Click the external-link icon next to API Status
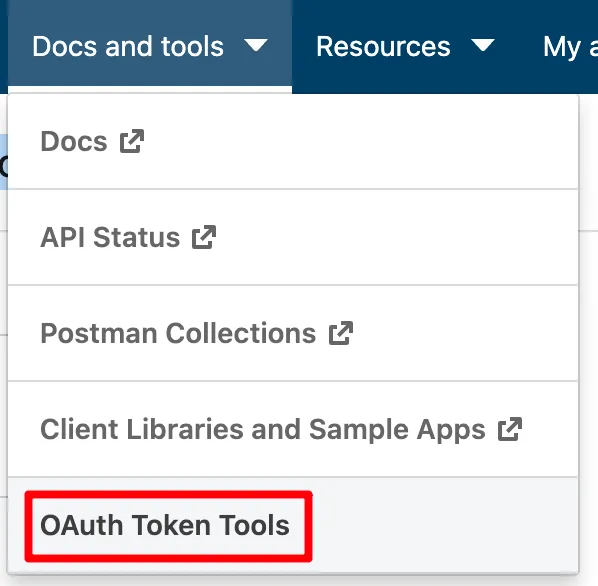The image size is (598, 586). [204, 237]
